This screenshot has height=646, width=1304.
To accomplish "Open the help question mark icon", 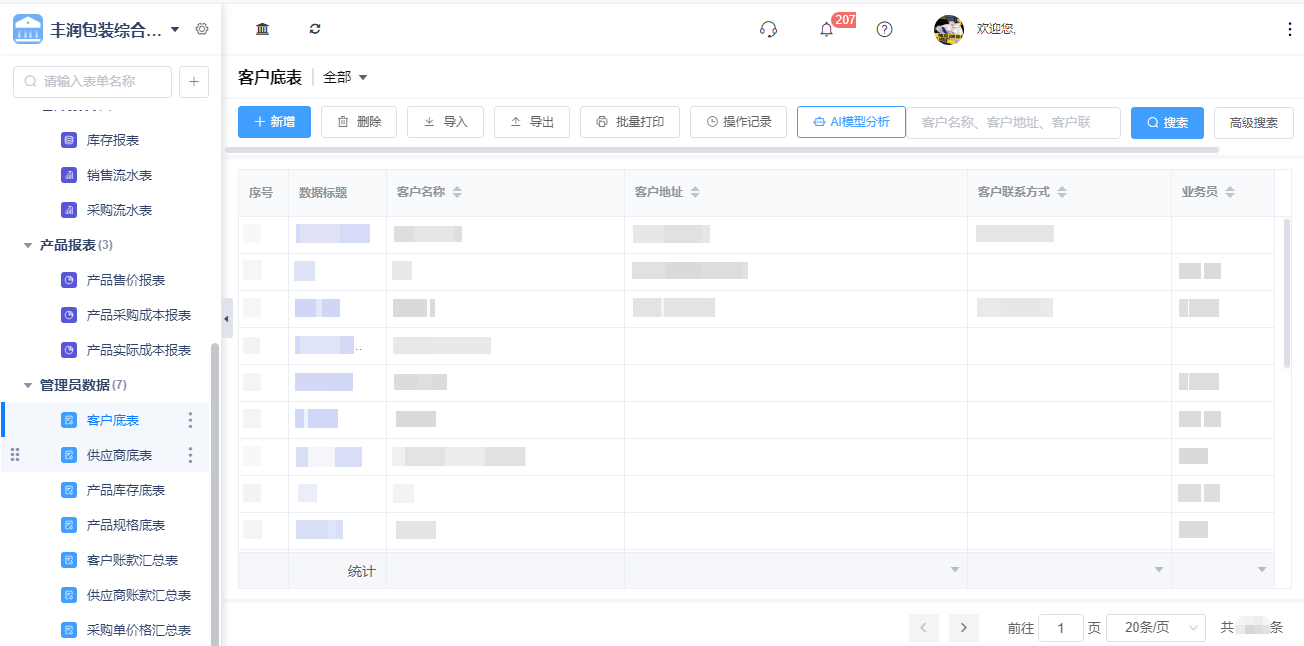I will coord(884,29).
